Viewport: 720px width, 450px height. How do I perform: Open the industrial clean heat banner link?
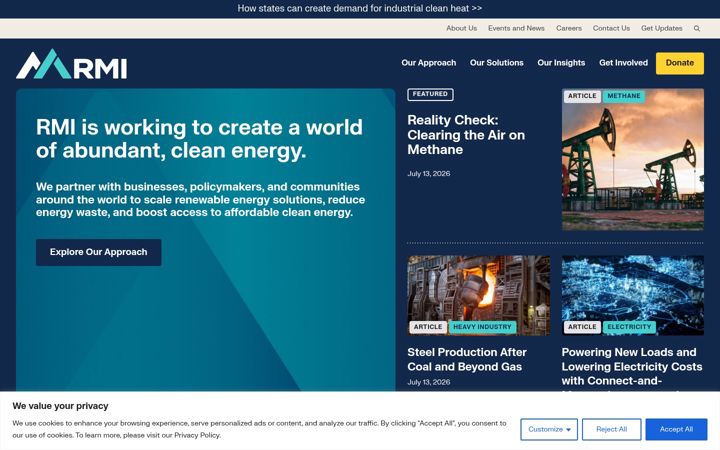360,8
